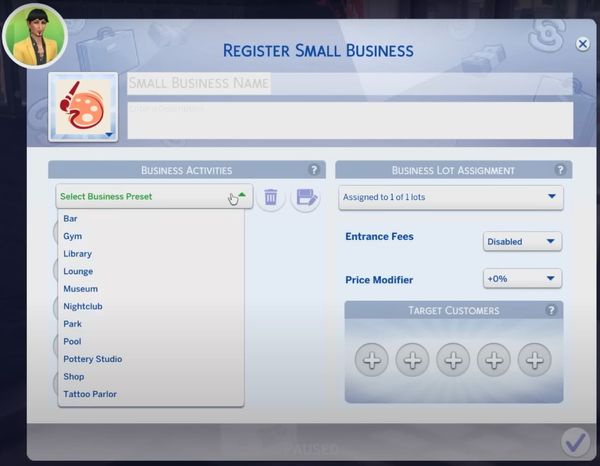The width and height of the screenshot is (600, 466).
Task: Select Bar from the preset list
Action: point(71,219)
